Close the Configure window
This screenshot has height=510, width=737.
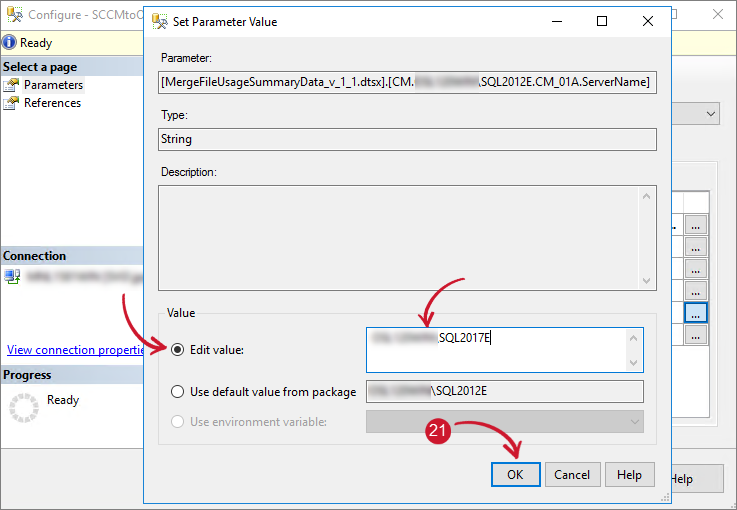718,15
